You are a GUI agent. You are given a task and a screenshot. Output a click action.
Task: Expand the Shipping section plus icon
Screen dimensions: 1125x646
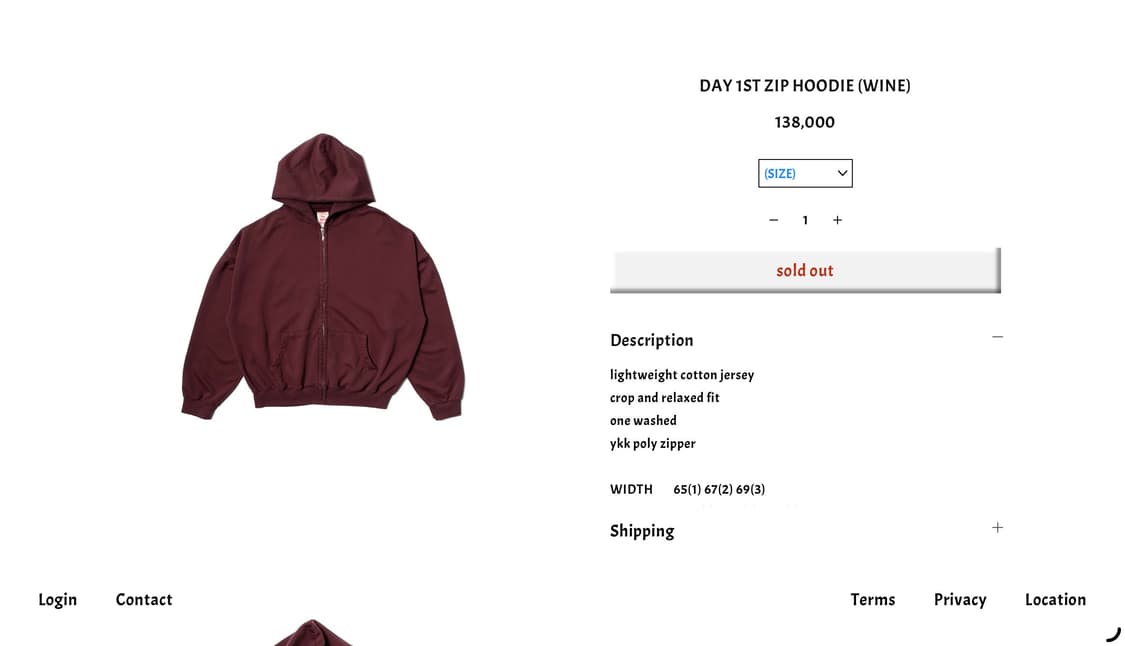[997, 528]
